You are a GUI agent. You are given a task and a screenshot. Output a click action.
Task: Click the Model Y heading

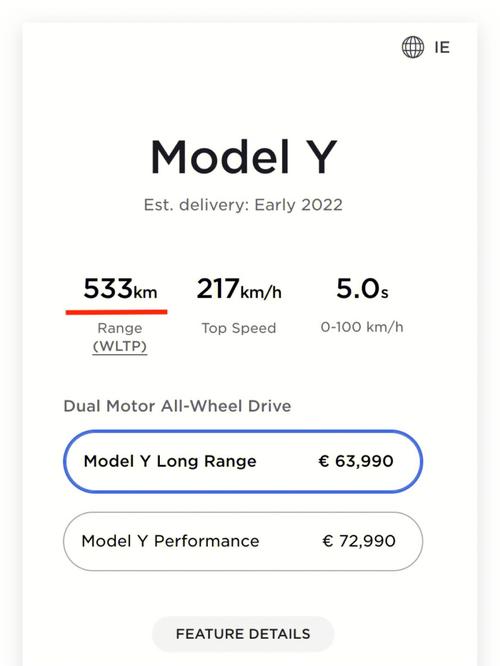coord(243,157)
